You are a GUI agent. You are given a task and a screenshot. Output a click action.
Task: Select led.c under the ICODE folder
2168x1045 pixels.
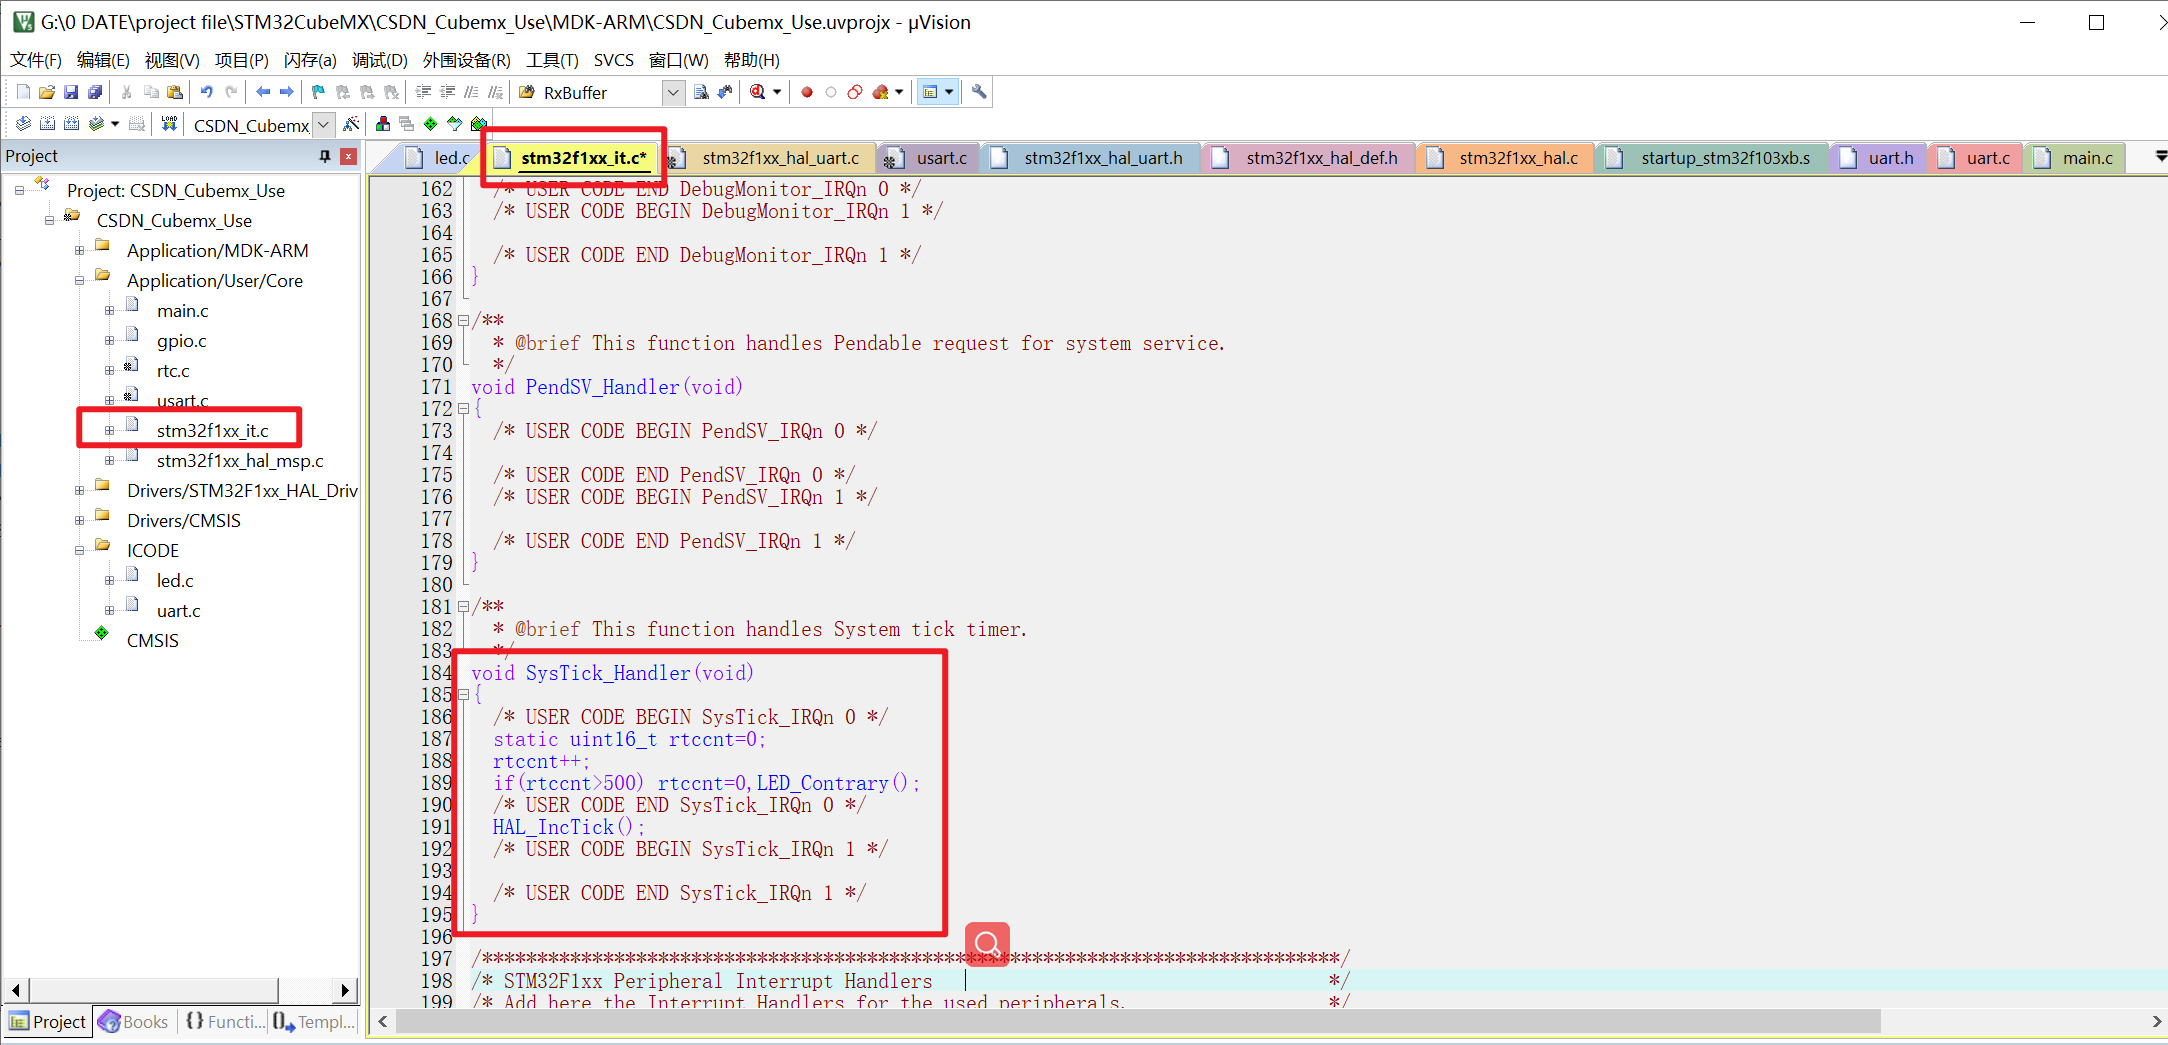pos(175,581)
